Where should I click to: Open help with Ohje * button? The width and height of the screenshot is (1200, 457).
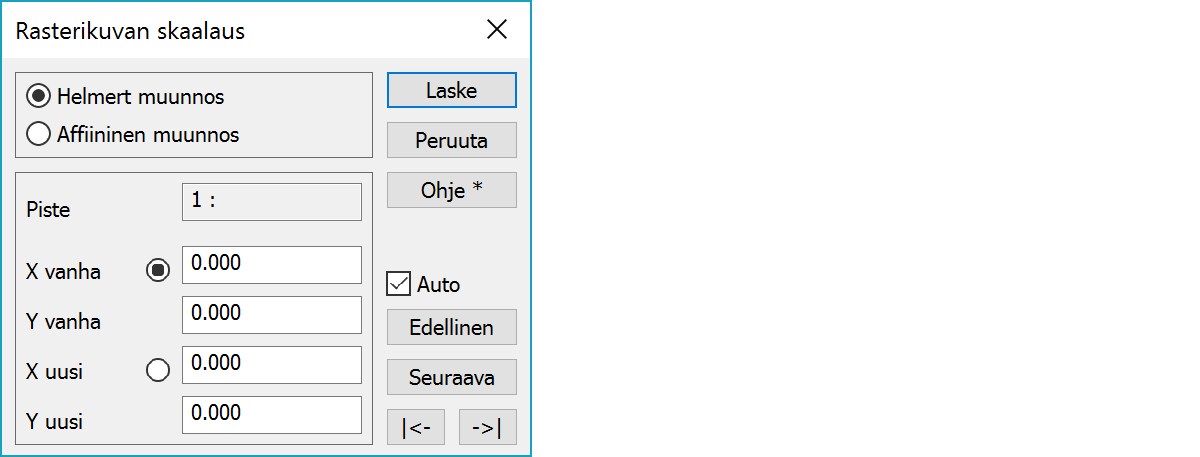(x=451, y=190)
